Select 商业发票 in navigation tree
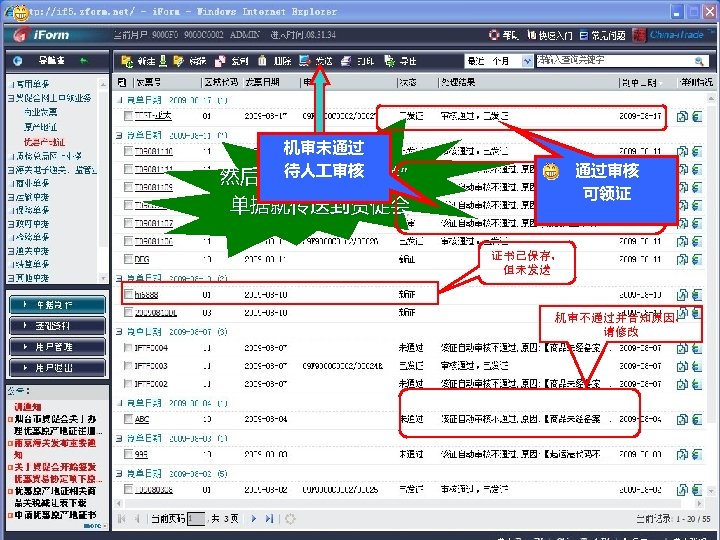The width and height of the screenshot is (720, 540). point(41,112)
